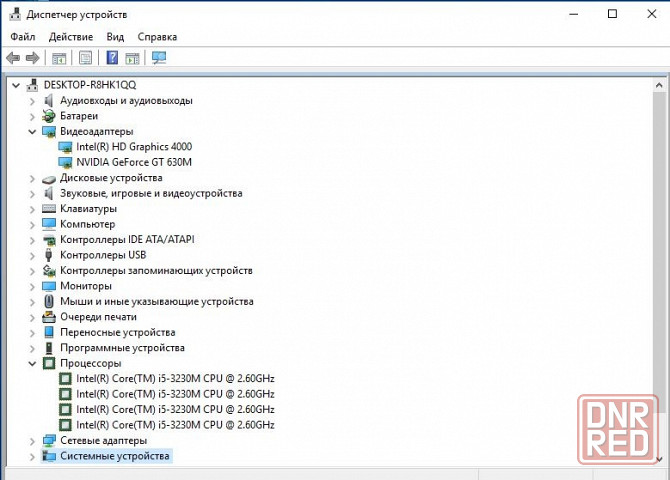This screenshot has width=670, height=480.
Task: Collapse the Процессоры category
Action: pos(32,364)
